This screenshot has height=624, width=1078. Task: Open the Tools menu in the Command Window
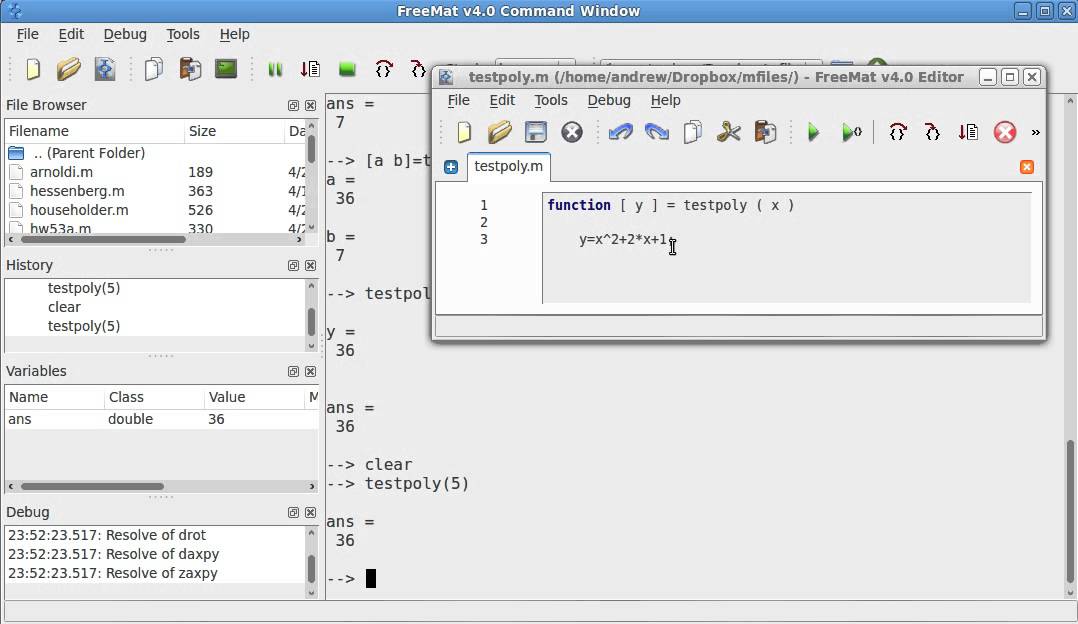pyautogui.click(x=183, y=34)
